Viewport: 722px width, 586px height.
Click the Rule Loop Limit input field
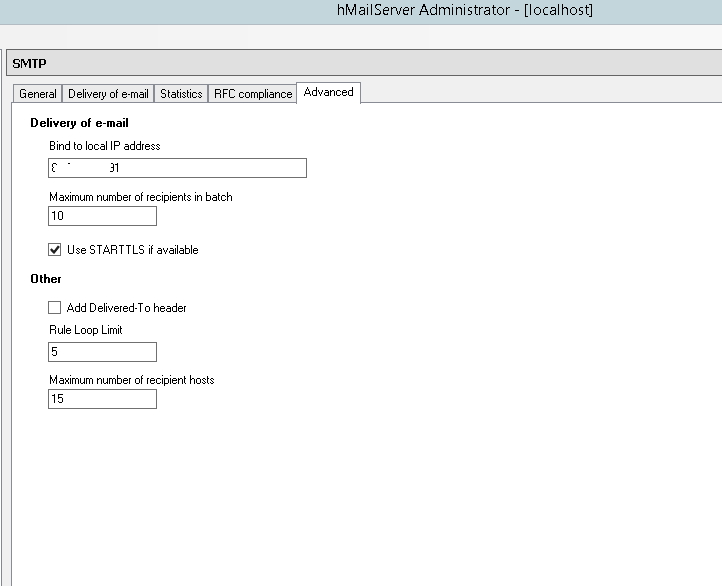pos(102,352)
